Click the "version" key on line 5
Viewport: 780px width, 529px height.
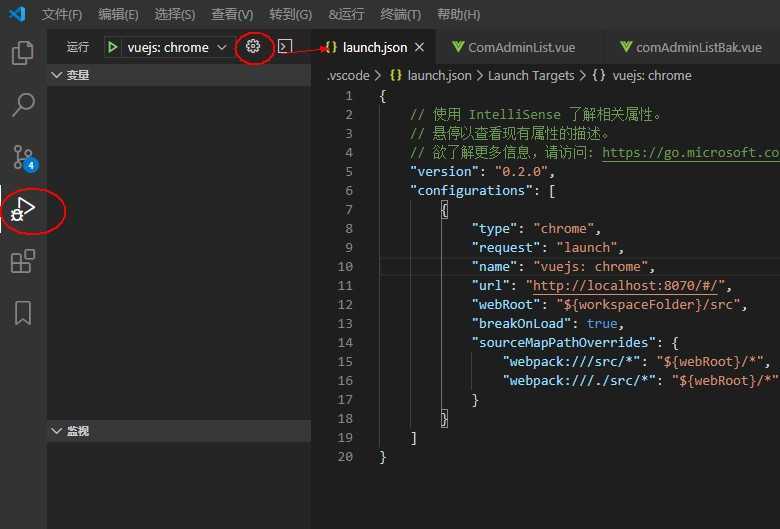click(x=445, y=171)
